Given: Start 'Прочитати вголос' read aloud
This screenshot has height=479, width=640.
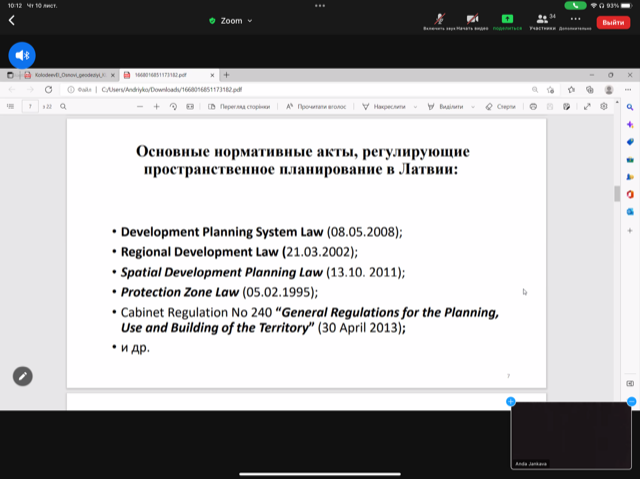Looking at the screenshot, I should coord(316,106).
